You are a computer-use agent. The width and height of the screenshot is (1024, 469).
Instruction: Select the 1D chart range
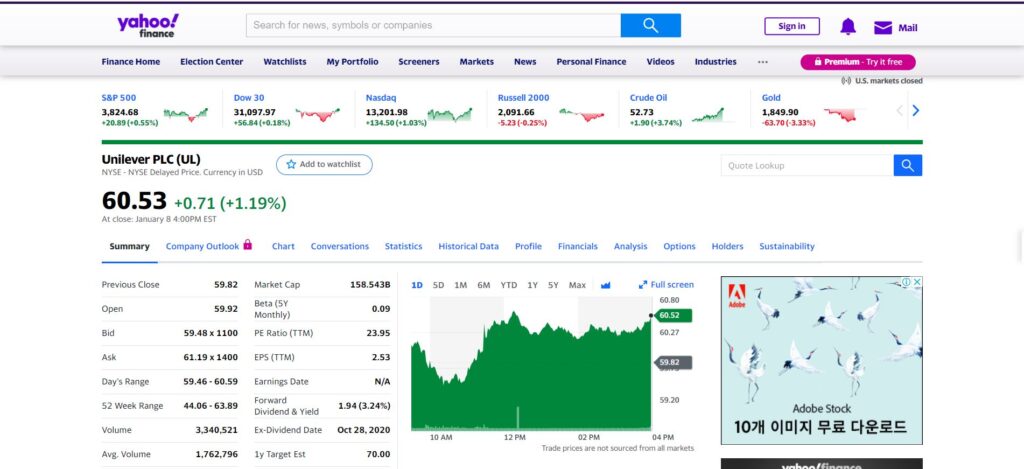pyautogui.click(x=417, y=285)
